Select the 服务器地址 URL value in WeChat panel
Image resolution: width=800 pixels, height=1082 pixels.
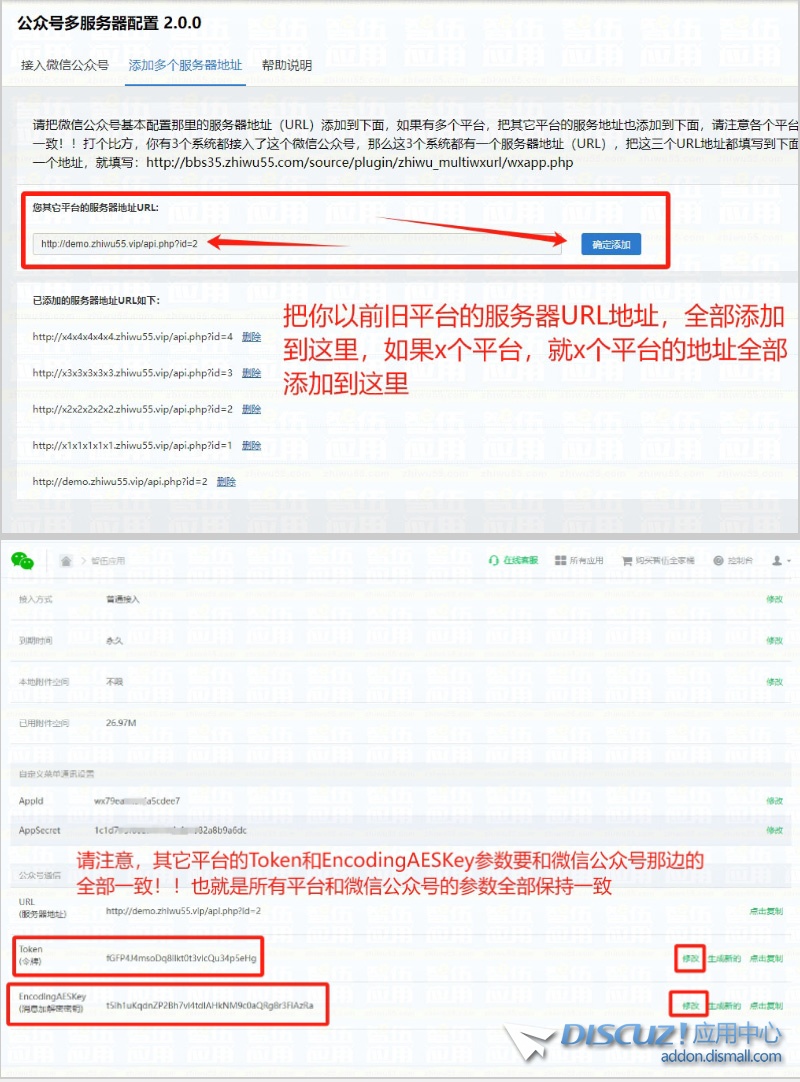click(x=183, y=911)
